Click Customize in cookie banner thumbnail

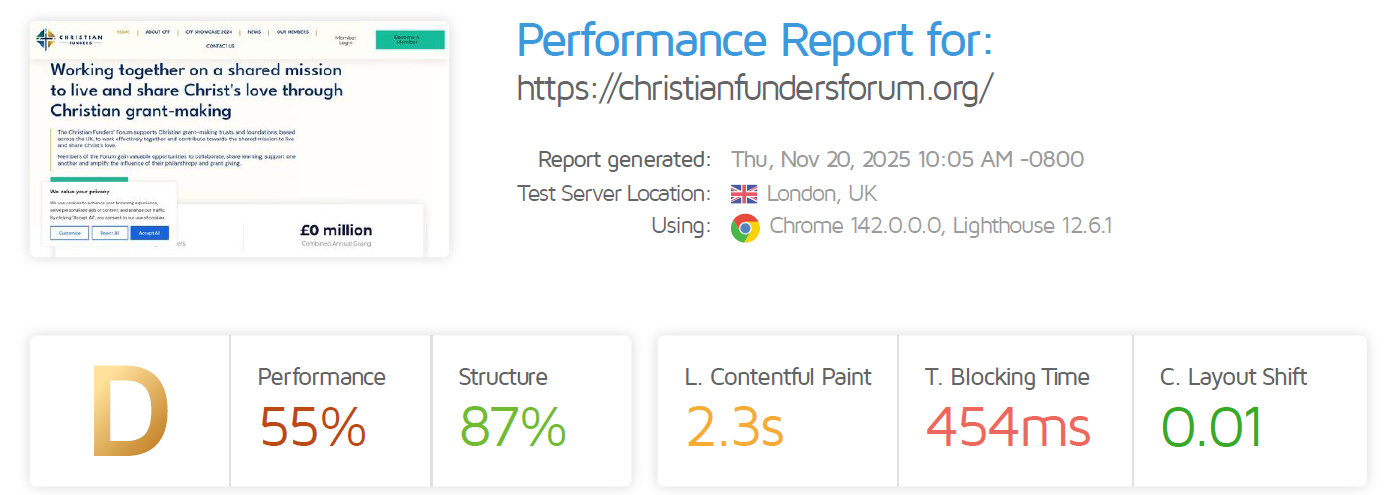tap(69, 233)
